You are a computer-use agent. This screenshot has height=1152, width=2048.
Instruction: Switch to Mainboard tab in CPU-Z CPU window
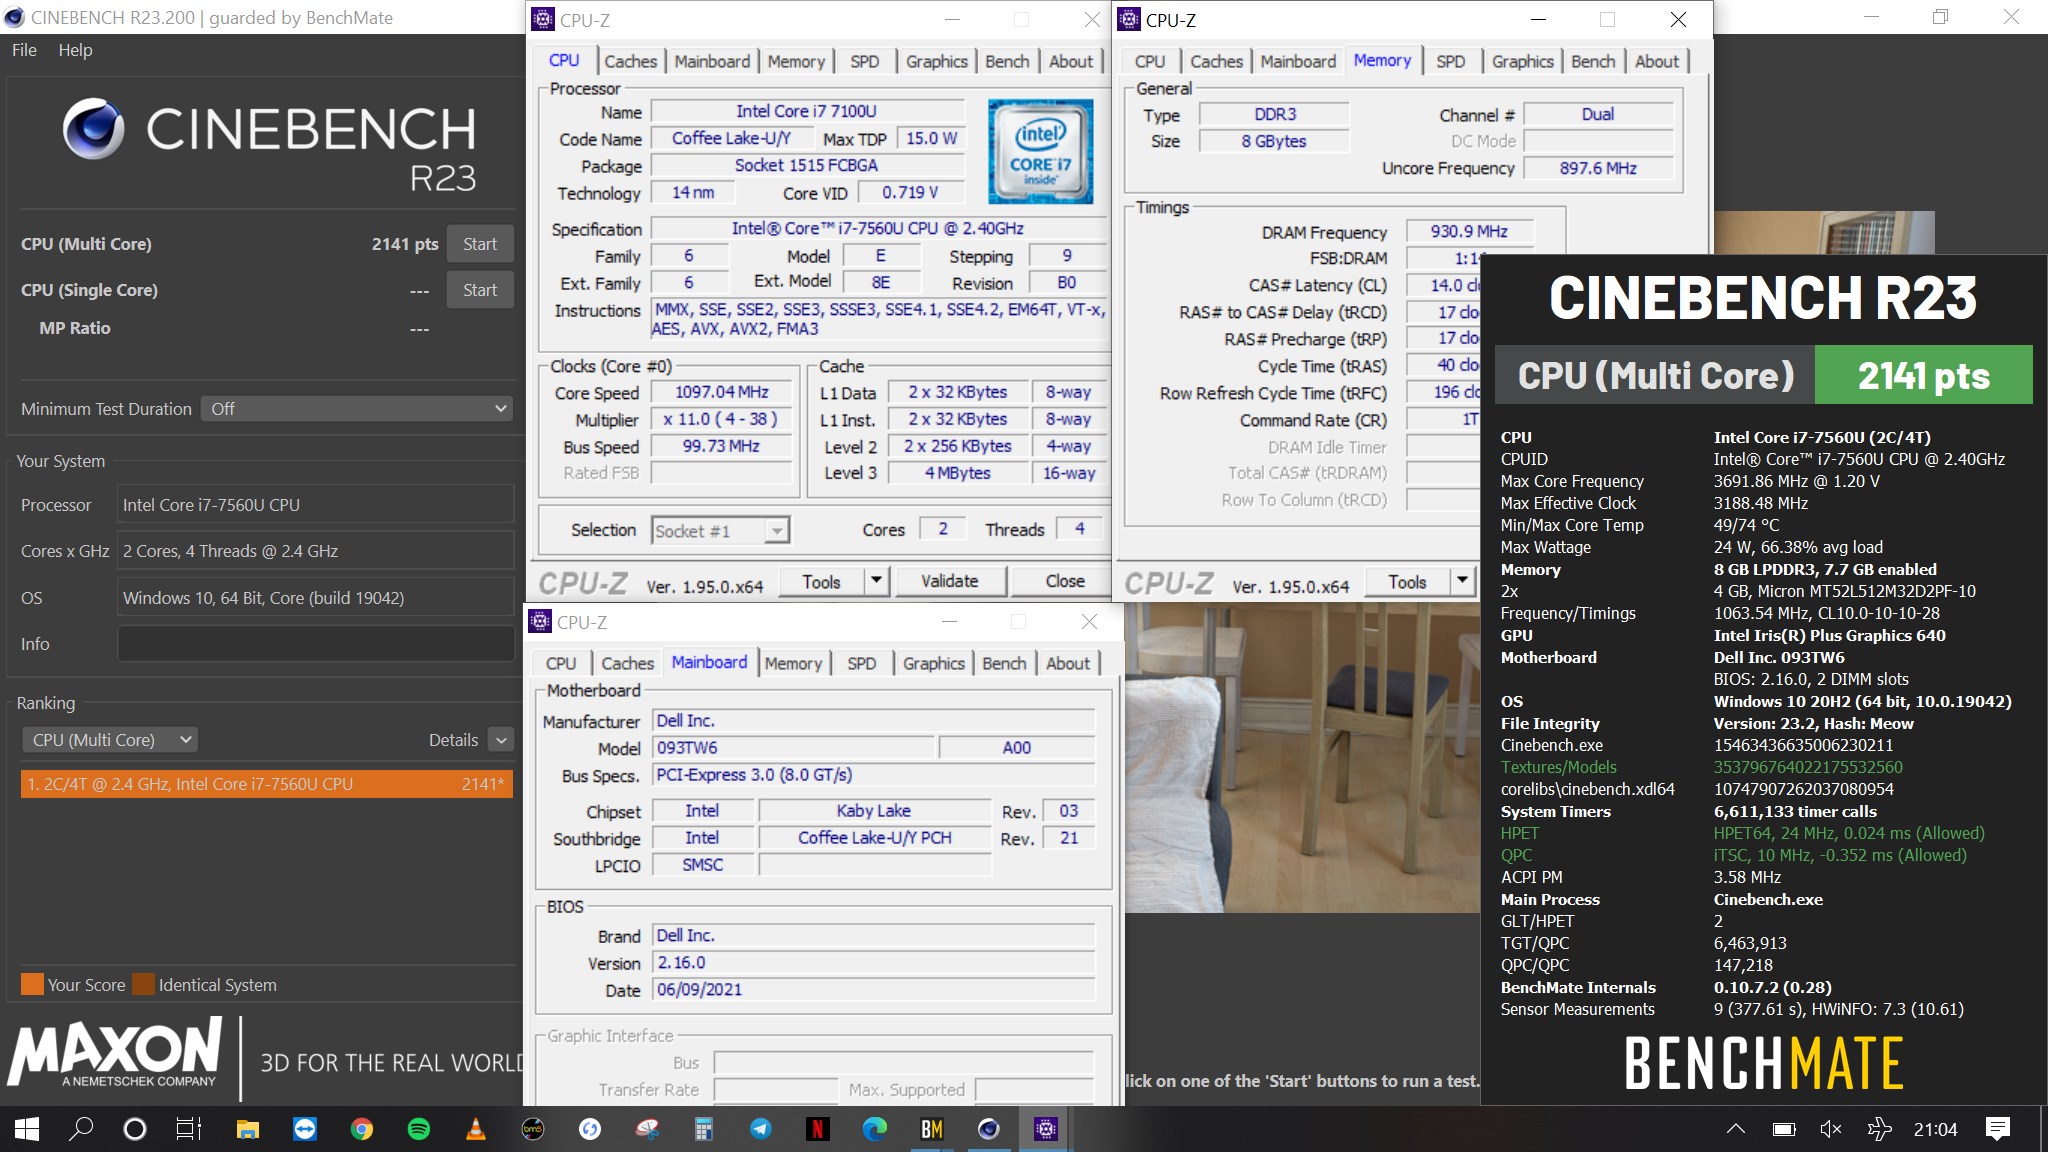[x=712, y=61]
